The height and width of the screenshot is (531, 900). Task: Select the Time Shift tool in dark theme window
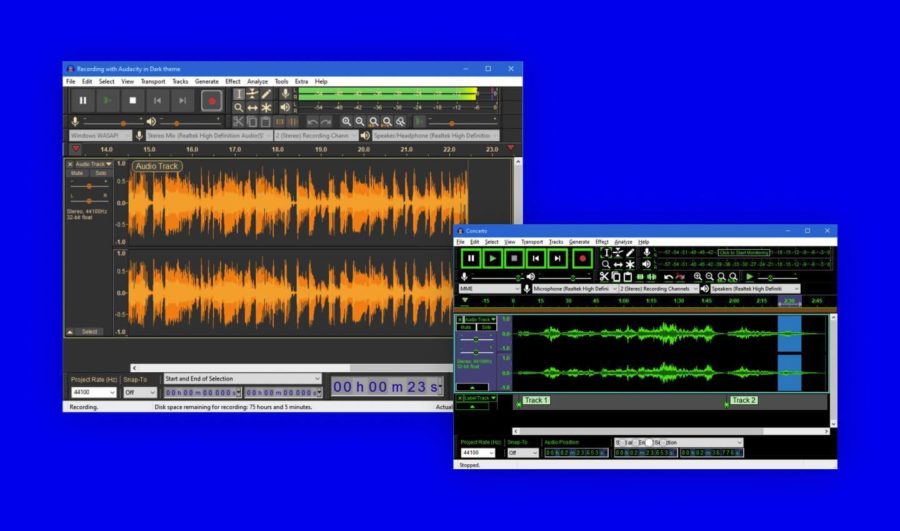coord(253,107)
